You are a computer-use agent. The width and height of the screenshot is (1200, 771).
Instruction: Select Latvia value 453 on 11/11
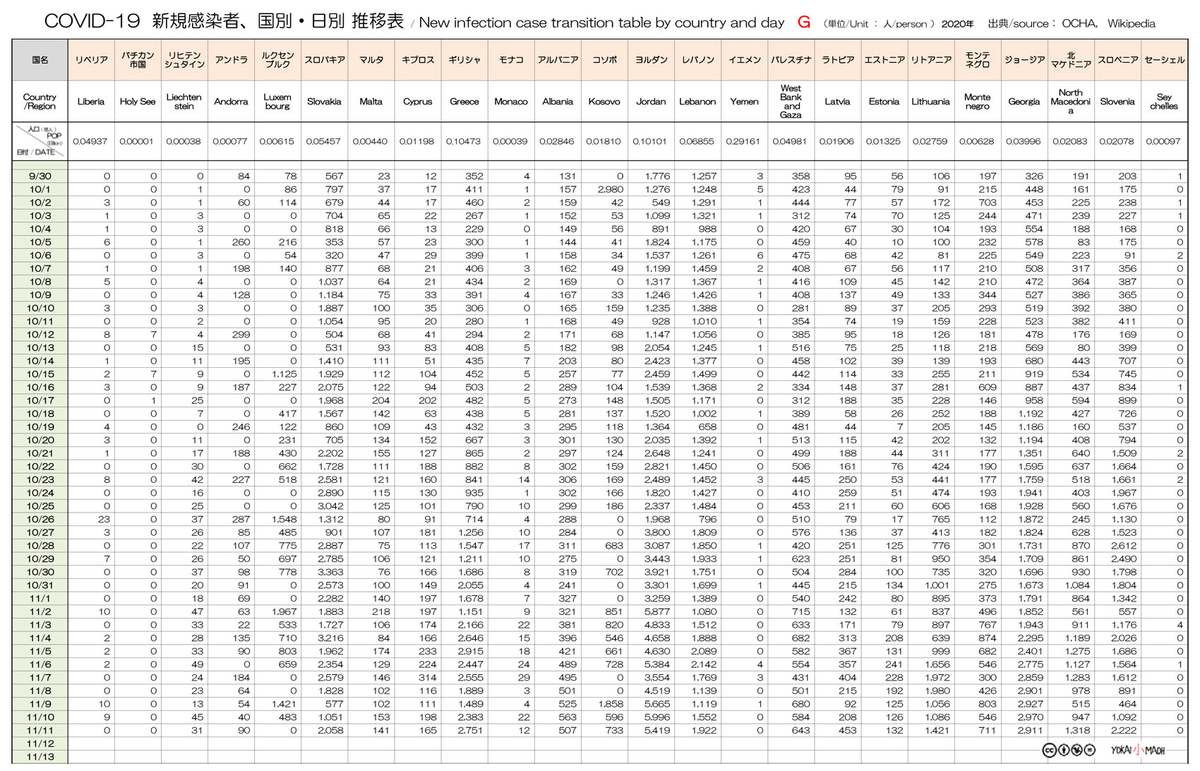click(848, 730)
